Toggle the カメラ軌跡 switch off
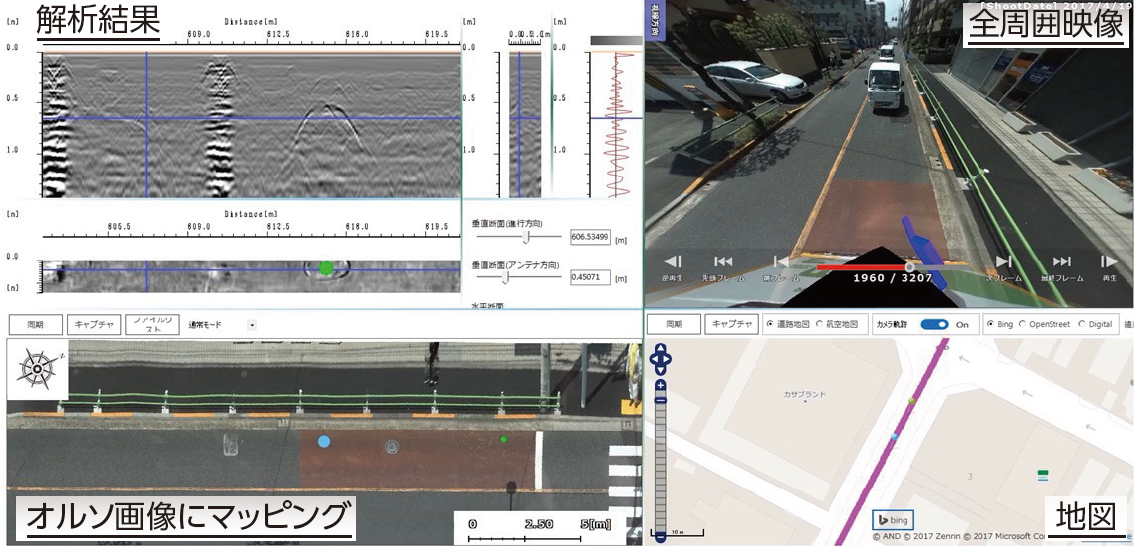This screenshot has width=1134, height=546. (x=934, y=325)
